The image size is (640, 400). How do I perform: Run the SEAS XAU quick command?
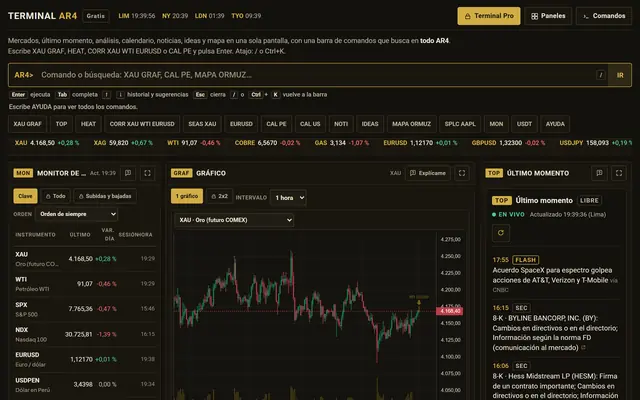(x=202, y=124)
